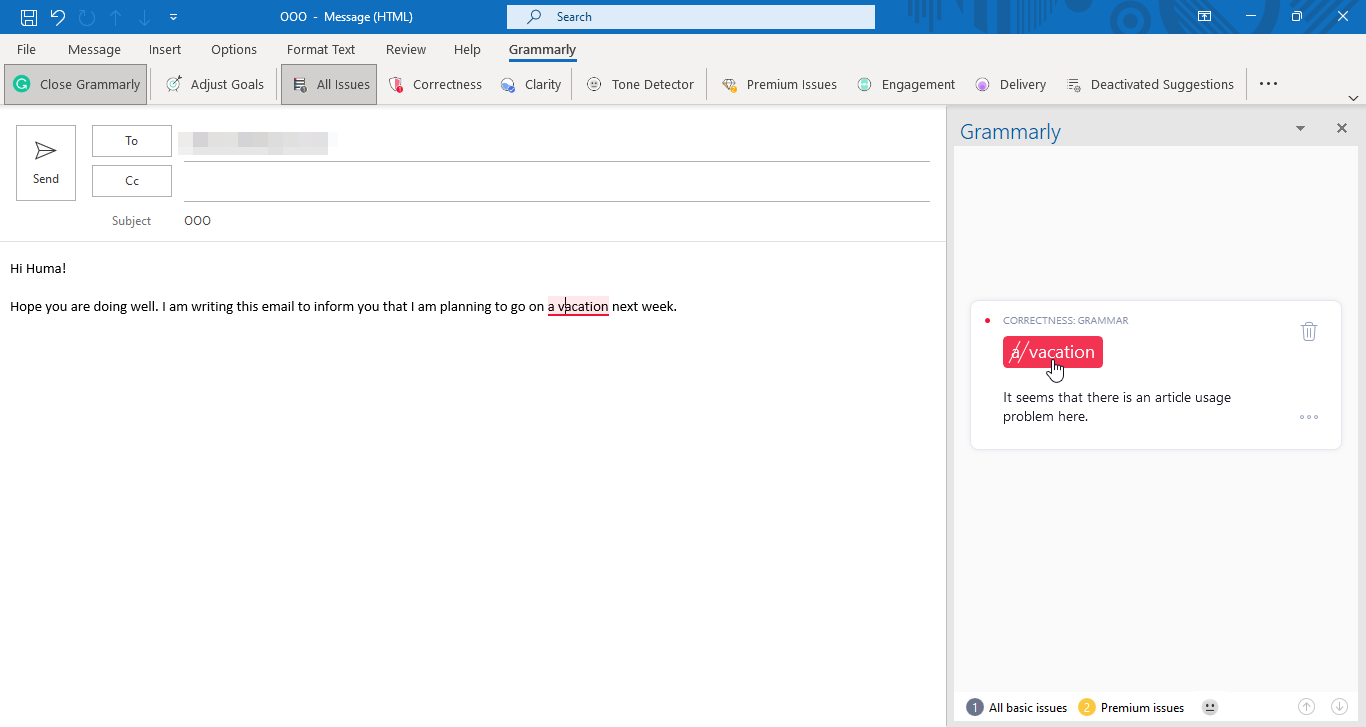Open the Format Text tab
This screenshot has height=727, width=1366.
pyautogui.click(x=320, y=49)
